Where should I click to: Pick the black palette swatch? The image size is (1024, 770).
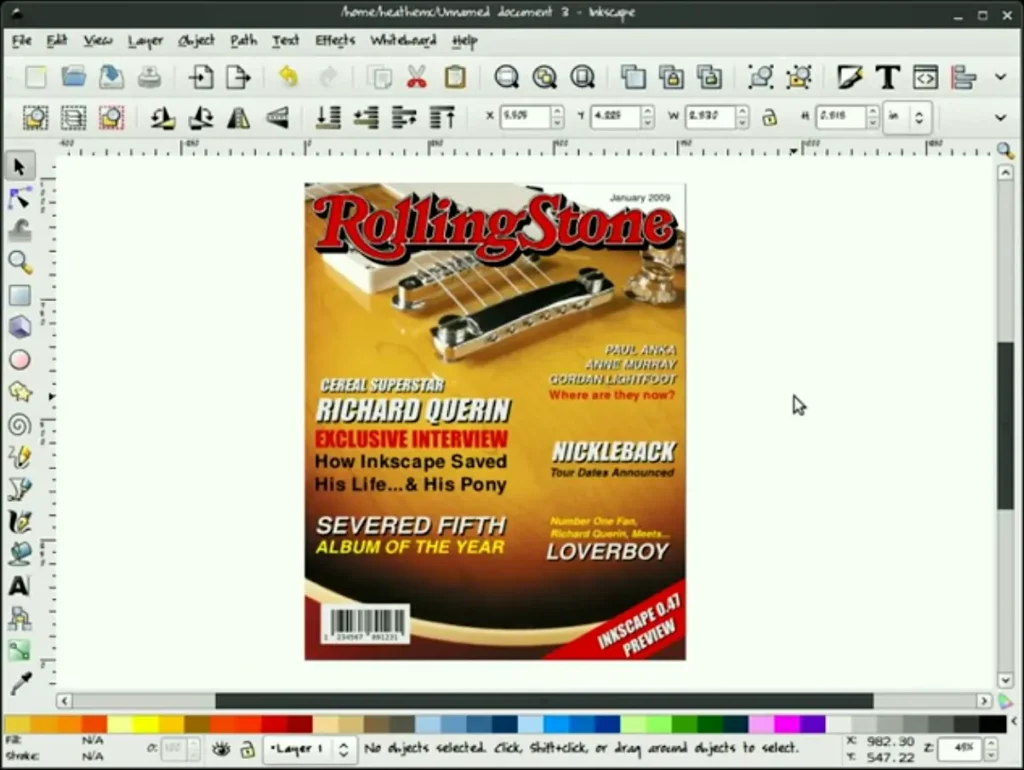(993, 724)
